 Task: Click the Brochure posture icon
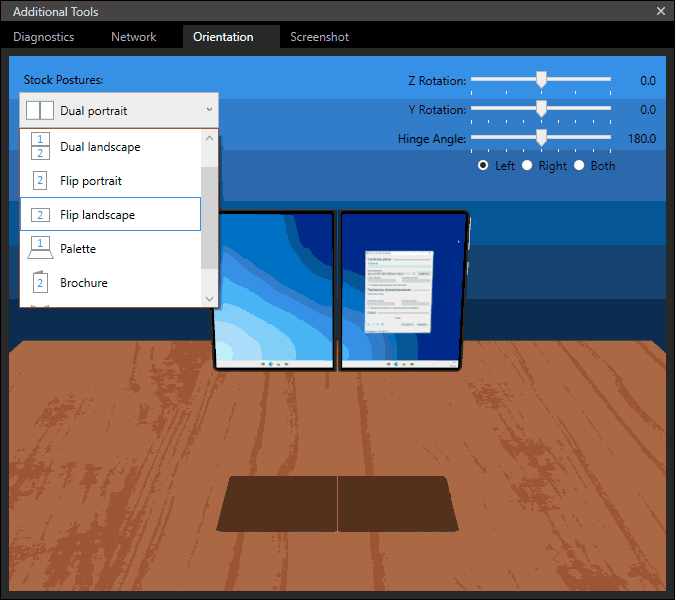[40, 282]
